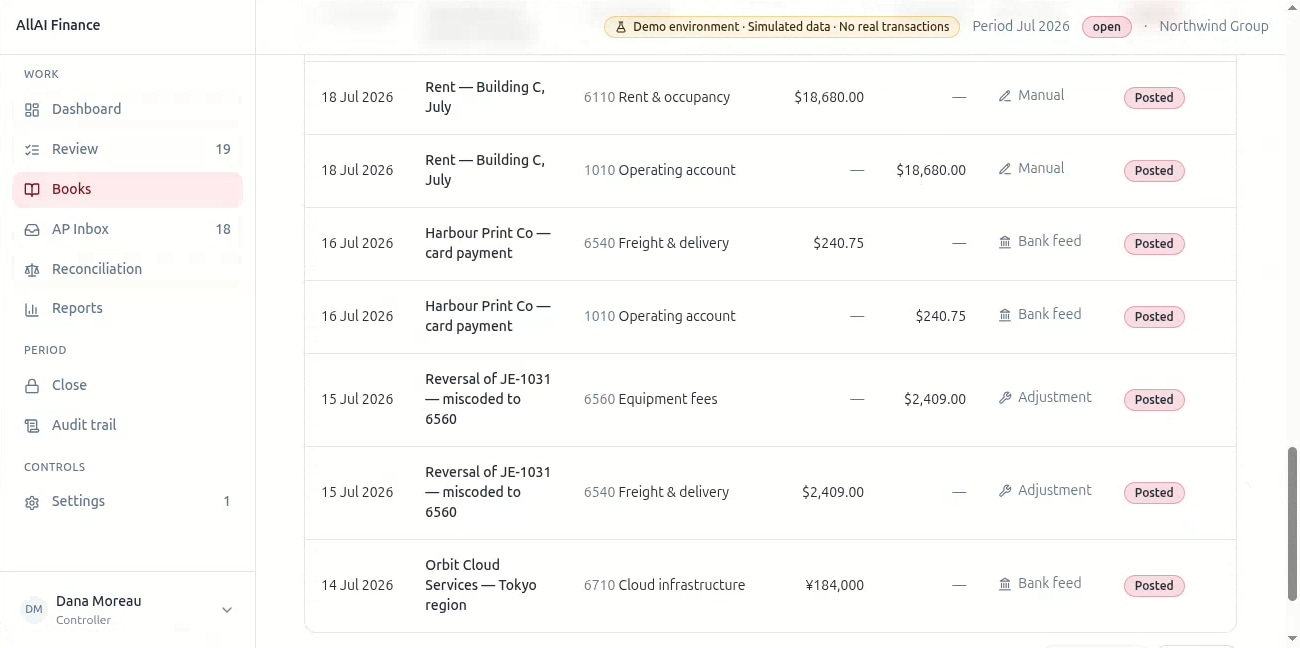Click Posted badge on 6560 Equipment fees row
Screen dimensions: 1300x648
tap(1154, 400)
